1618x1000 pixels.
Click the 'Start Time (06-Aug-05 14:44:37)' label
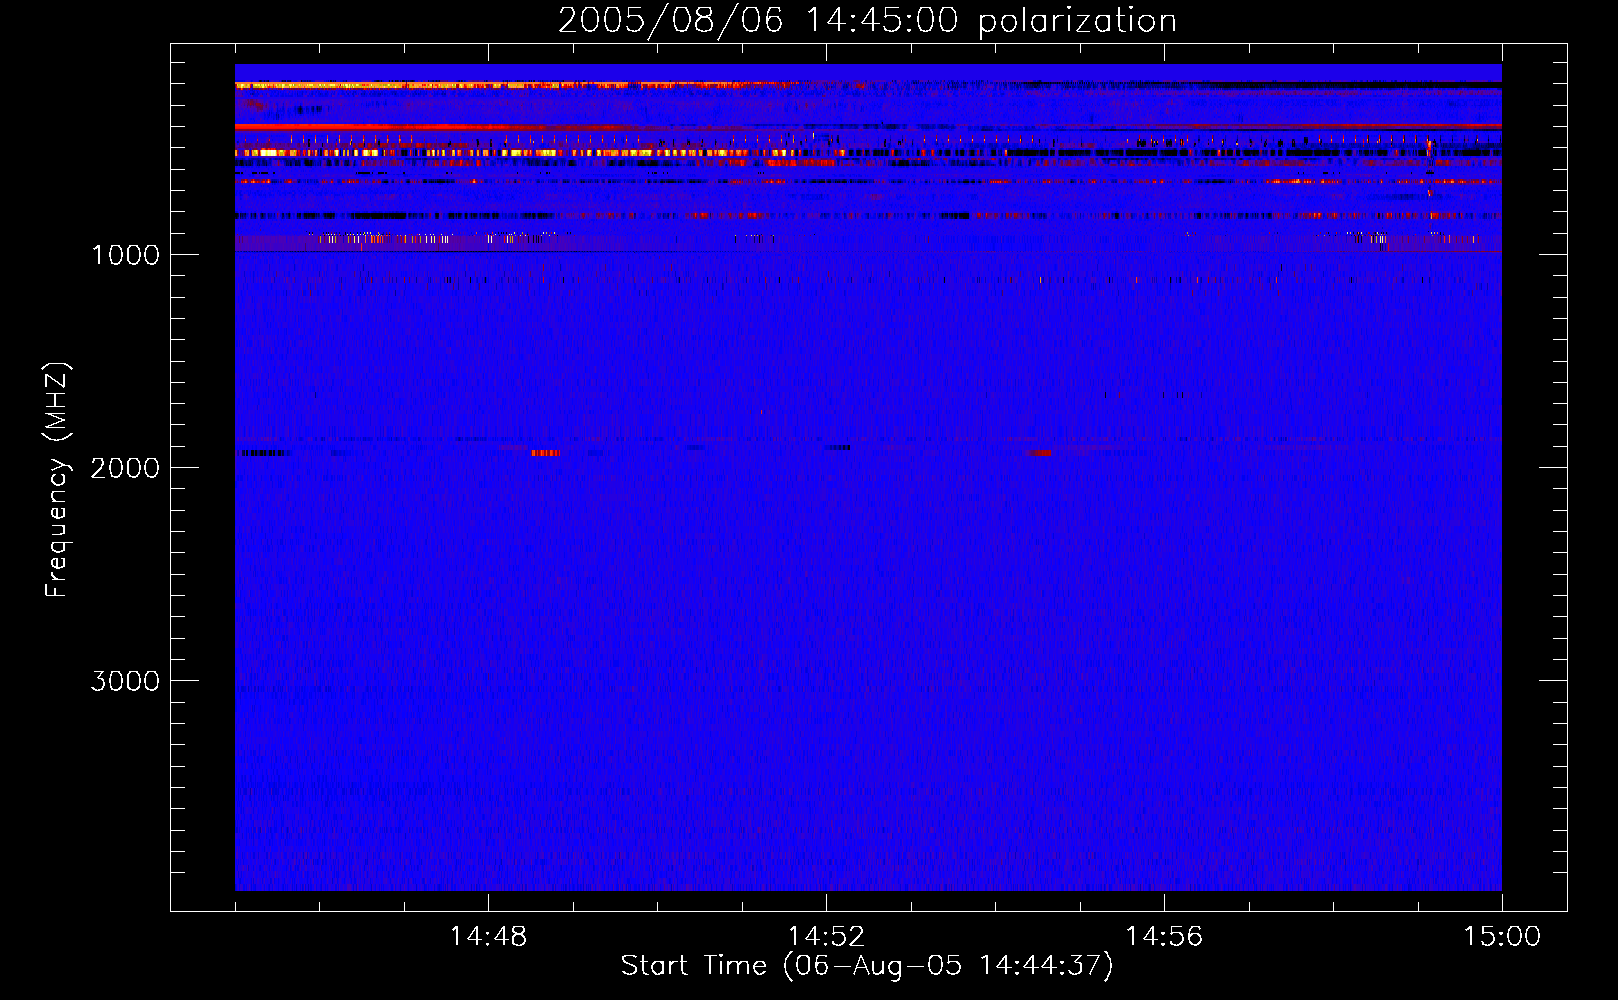tap(867, 966)
